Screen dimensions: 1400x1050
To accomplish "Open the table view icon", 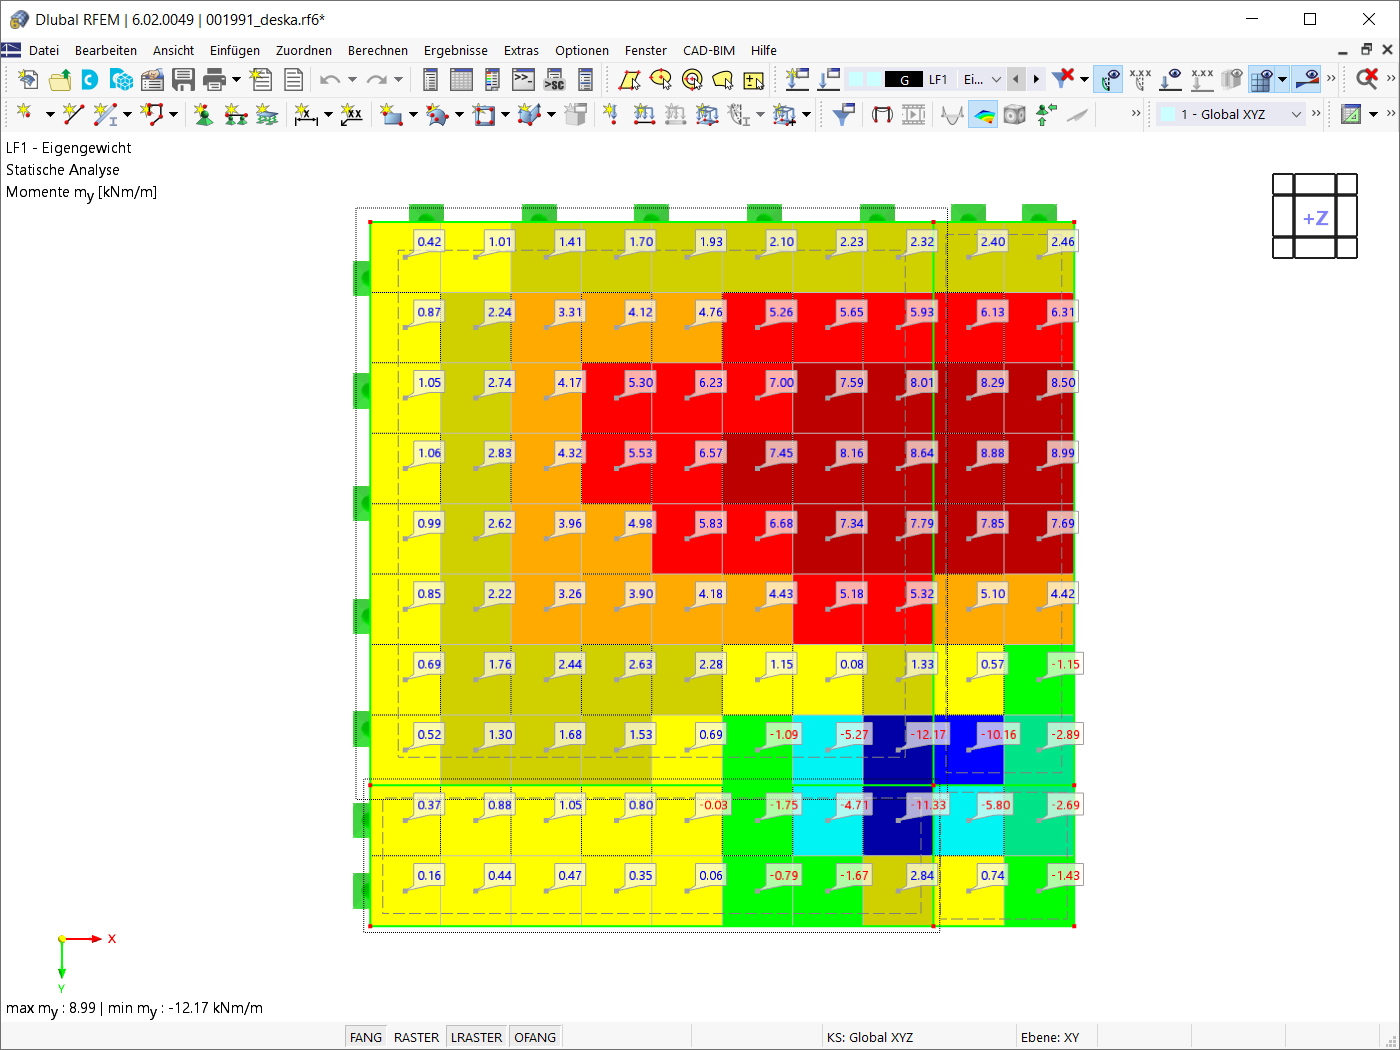I will click(461, 79).
